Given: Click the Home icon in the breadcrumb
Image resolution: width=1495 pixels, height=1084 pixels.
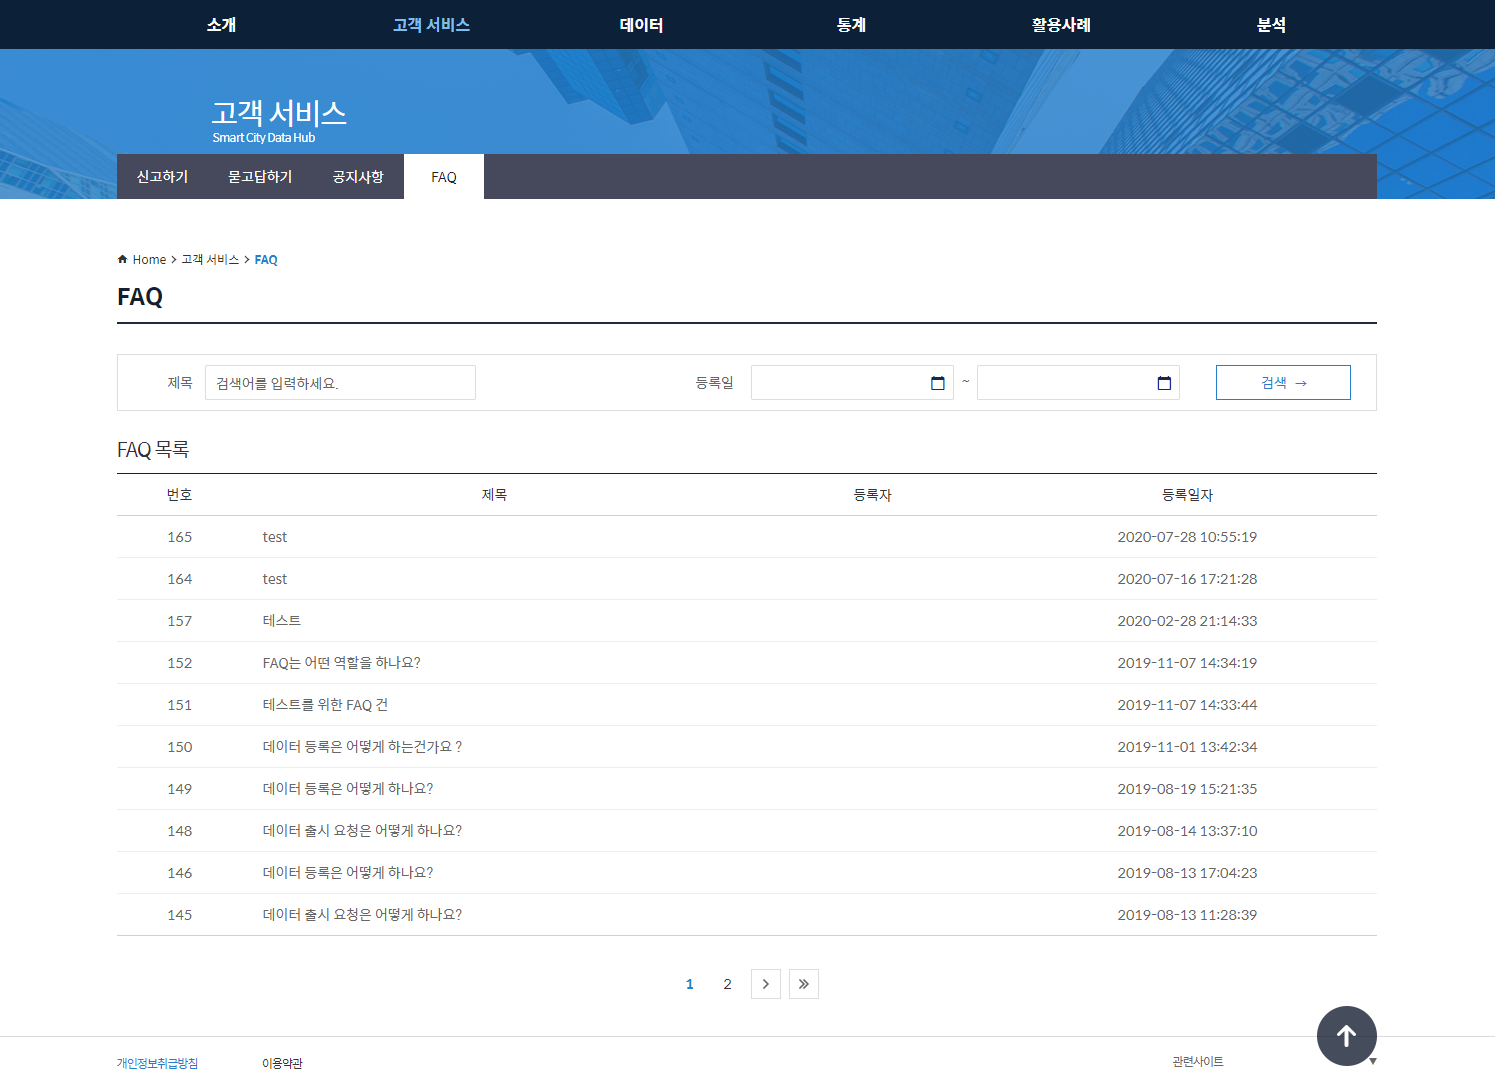Looking at the screenshot, I should (123, 260).
